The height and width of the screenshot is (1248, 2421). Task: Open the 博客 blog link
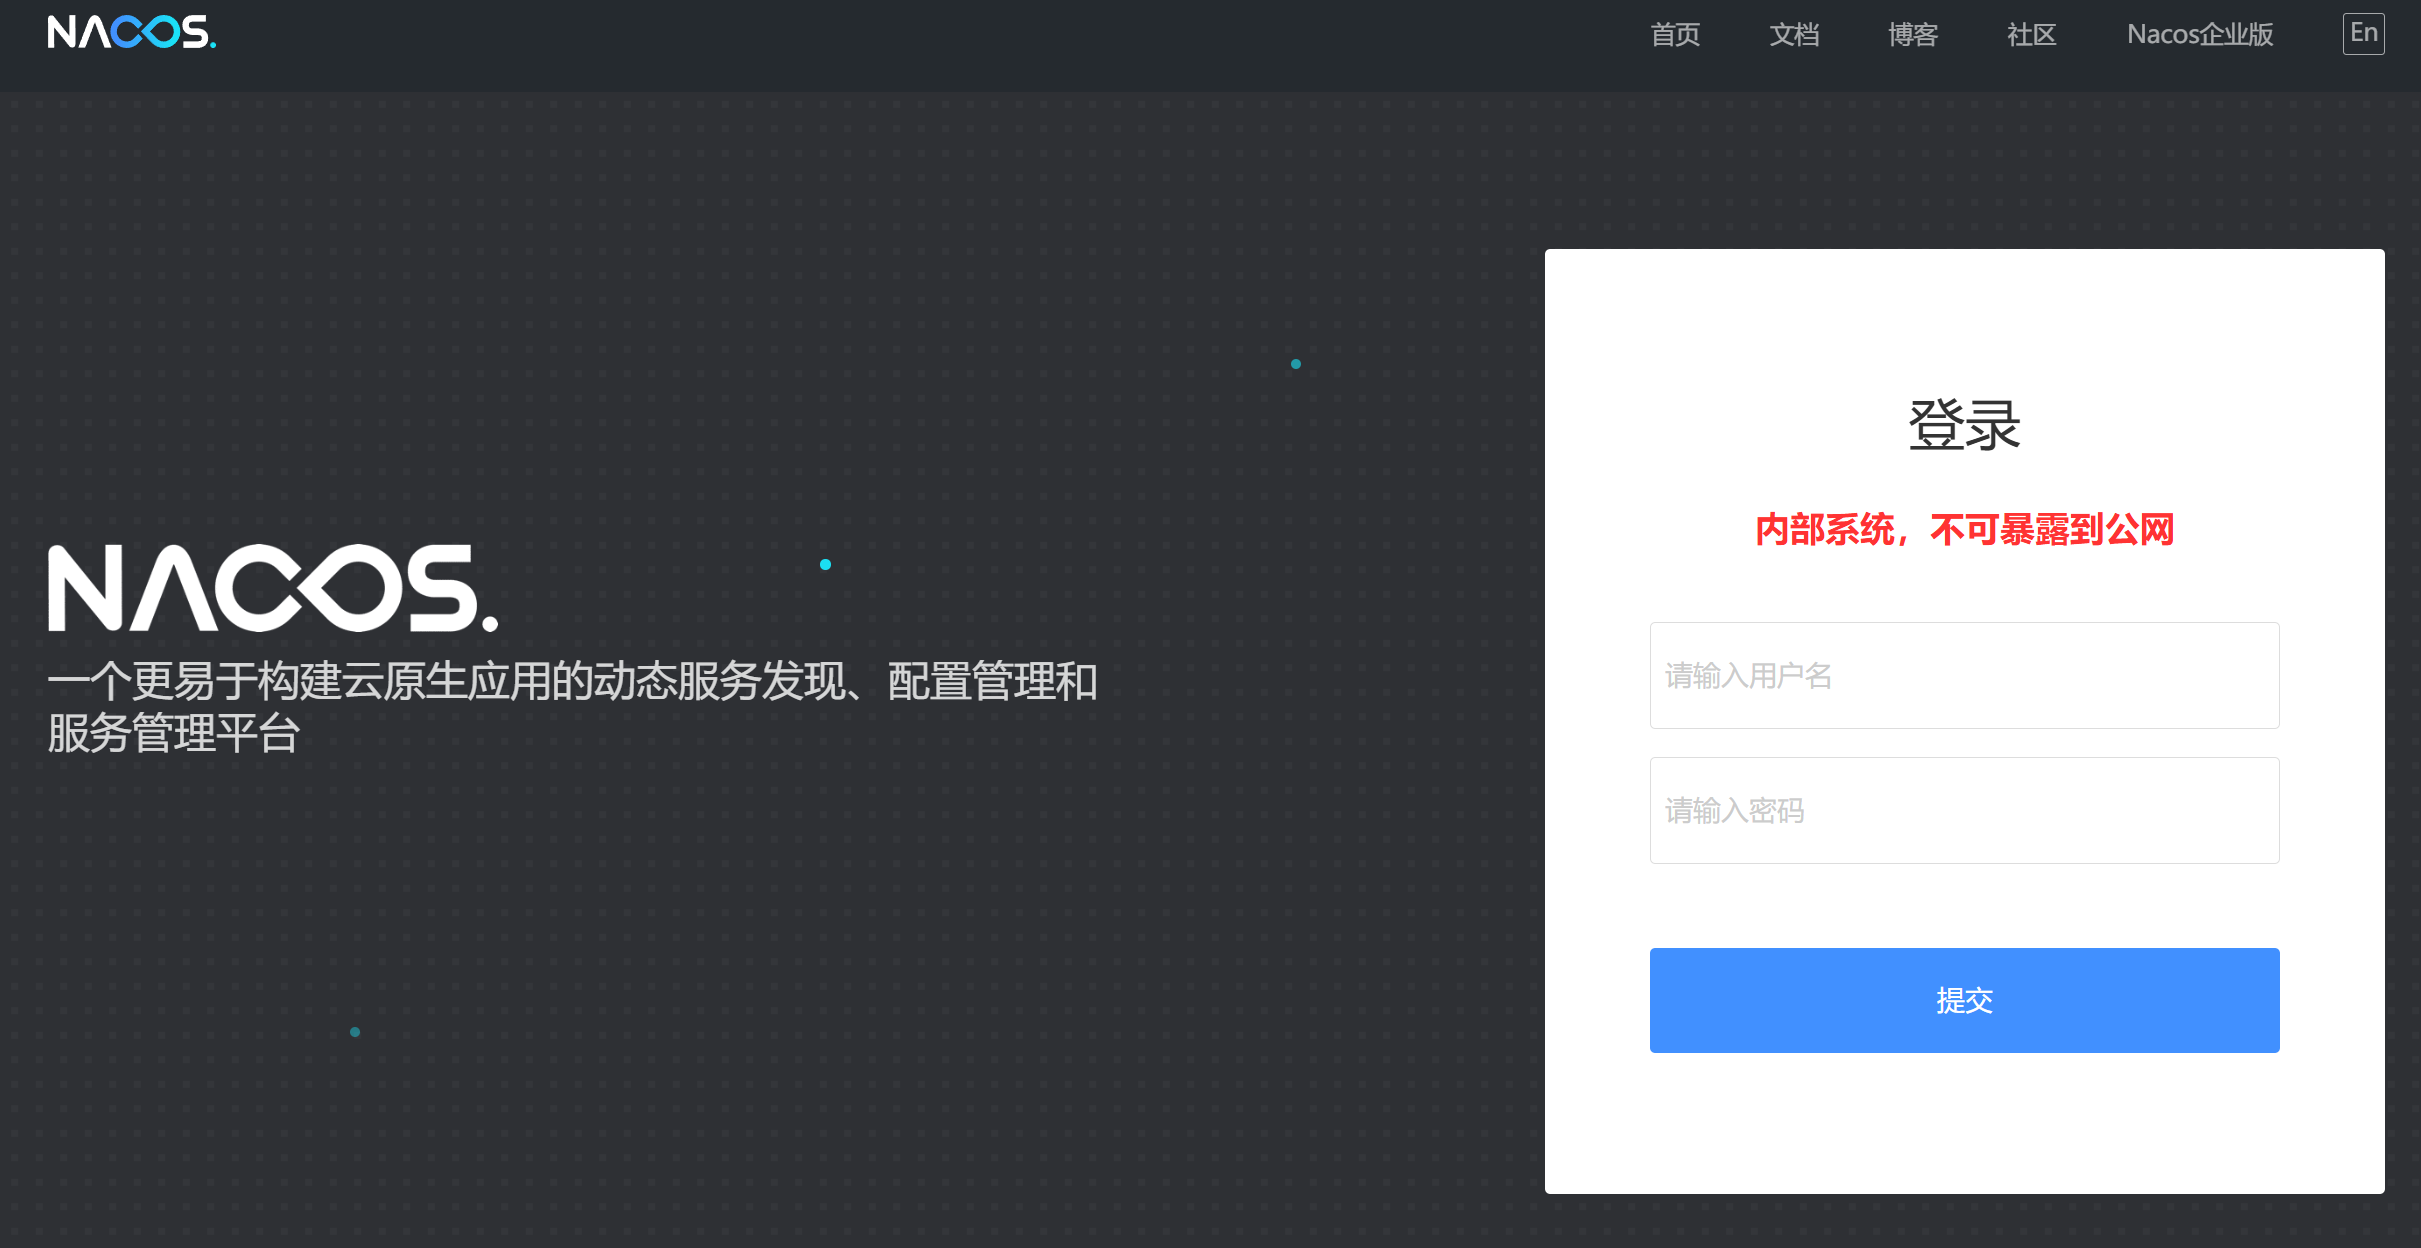(x=1913, y=35)
